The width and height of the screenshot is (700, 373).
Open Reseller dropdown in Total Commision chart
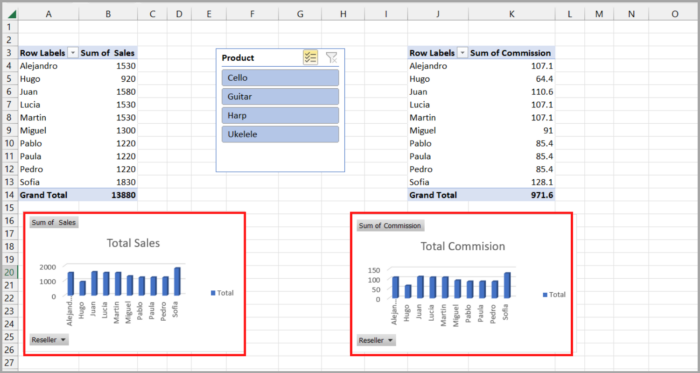coord(376,340)
